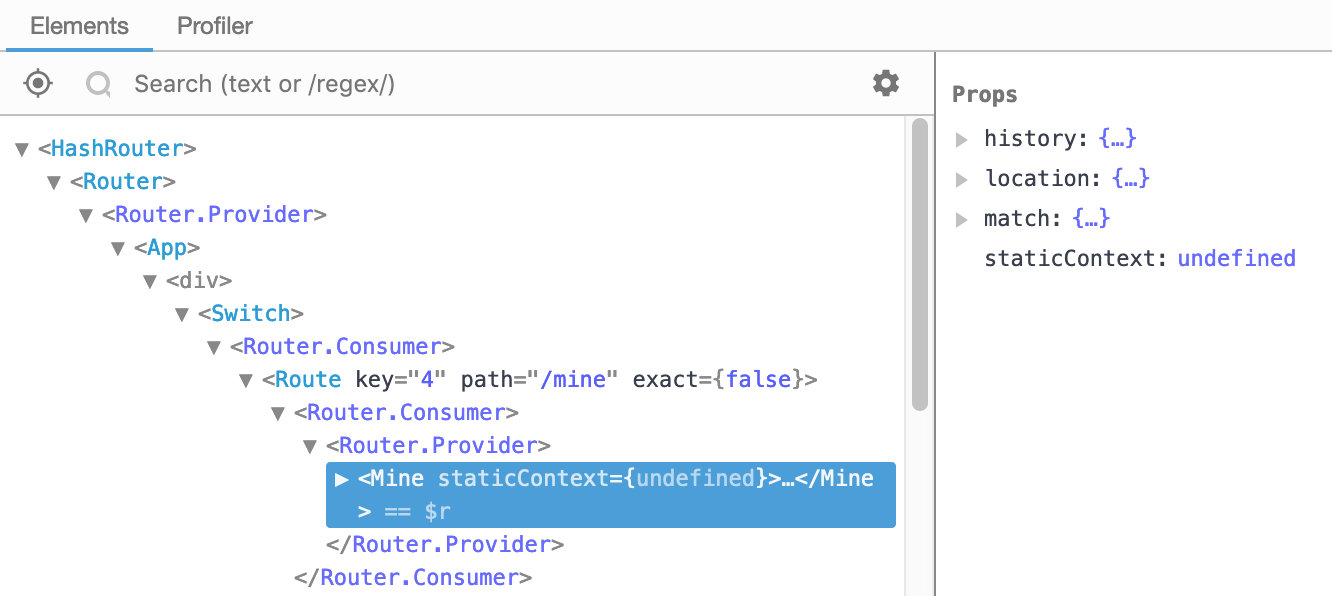This screenshot has height=596, width=1332.
Task: Select the <div> tree row
Action: coord(199,281)
